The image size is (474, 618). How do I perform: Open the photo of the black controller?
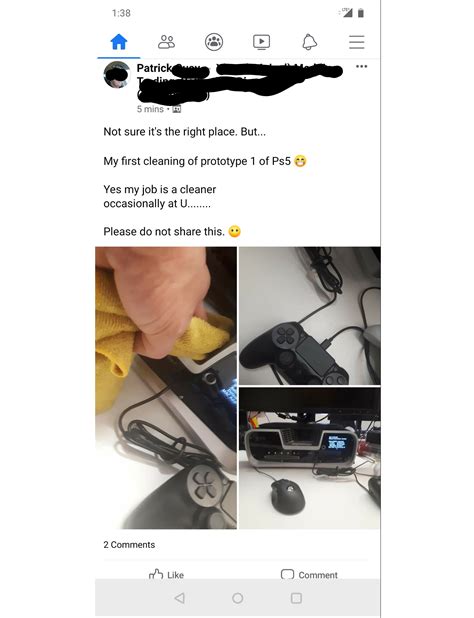(x=310, y=316)
